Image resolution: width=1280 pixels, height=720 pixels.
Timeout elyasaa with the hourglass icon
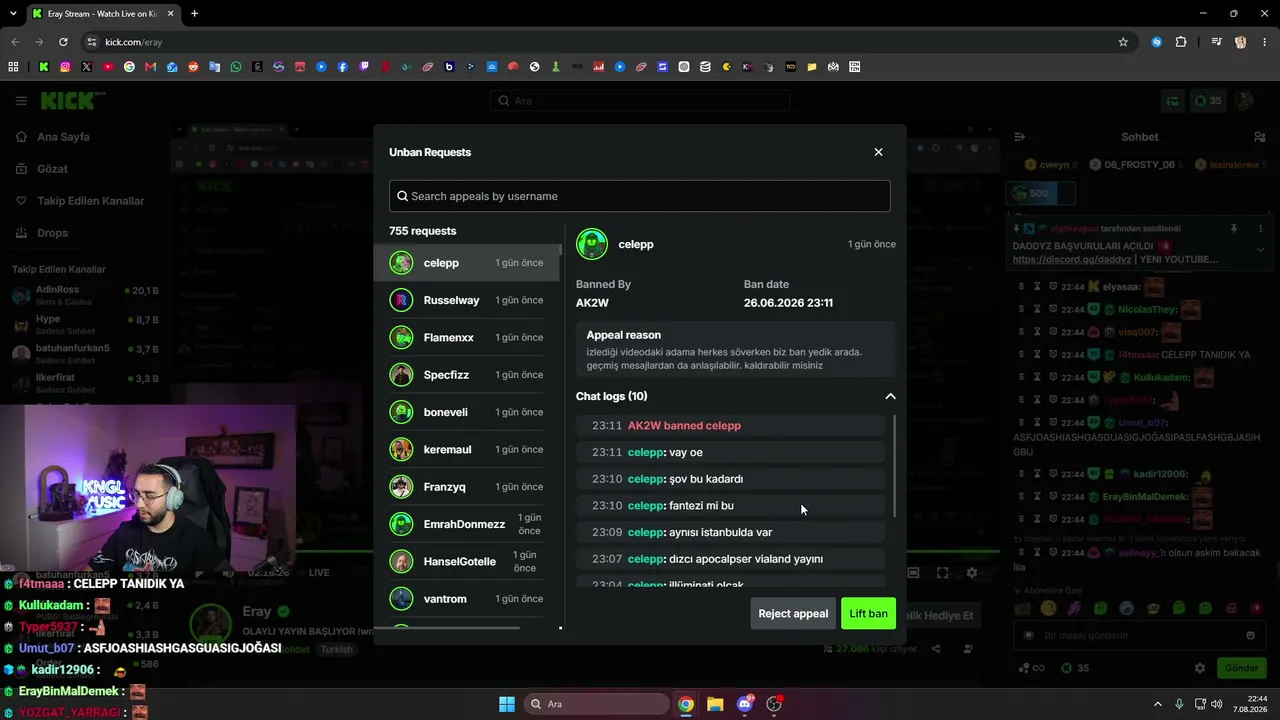click(1038, 287)
